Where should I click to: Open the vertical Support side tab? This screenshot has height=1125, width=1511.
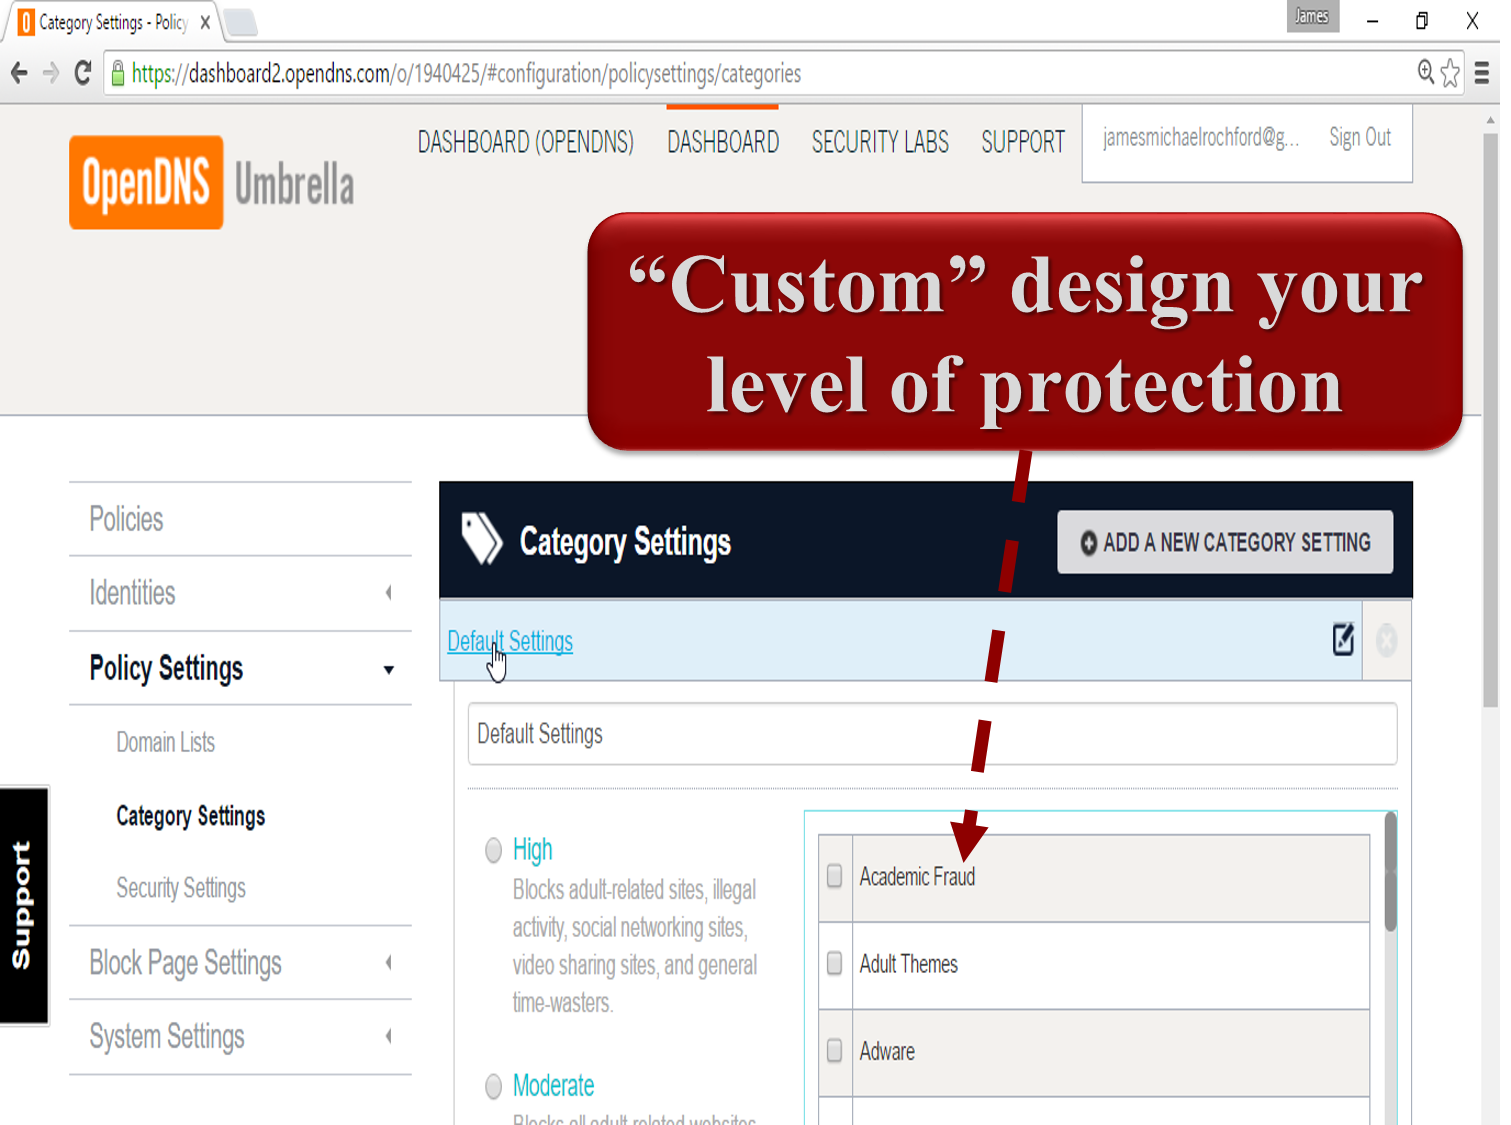pos(24,906)
